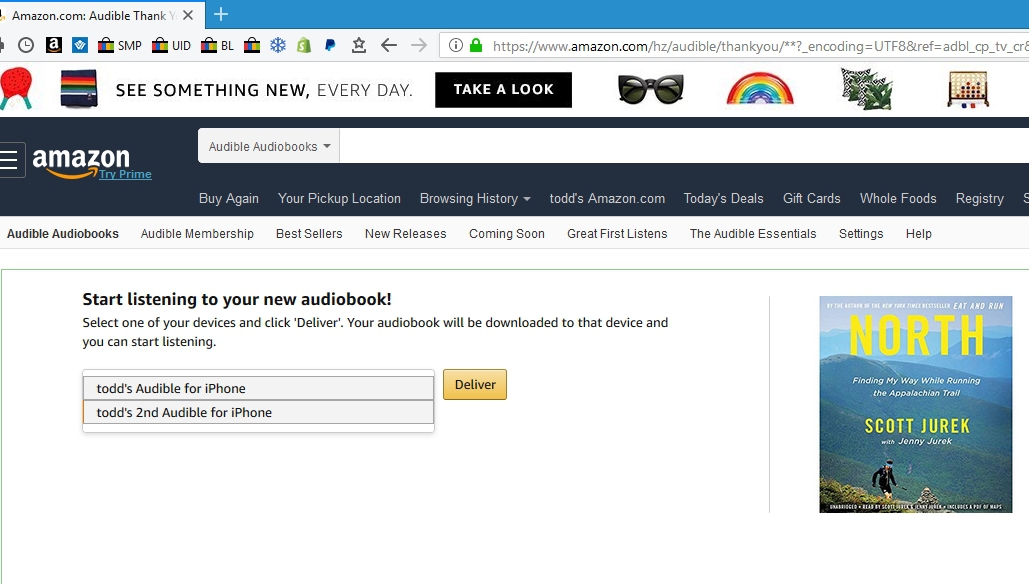Open Great First Listens
Image resolution: width=1029 pixels, height=584 pixels.
pos(617,234)
